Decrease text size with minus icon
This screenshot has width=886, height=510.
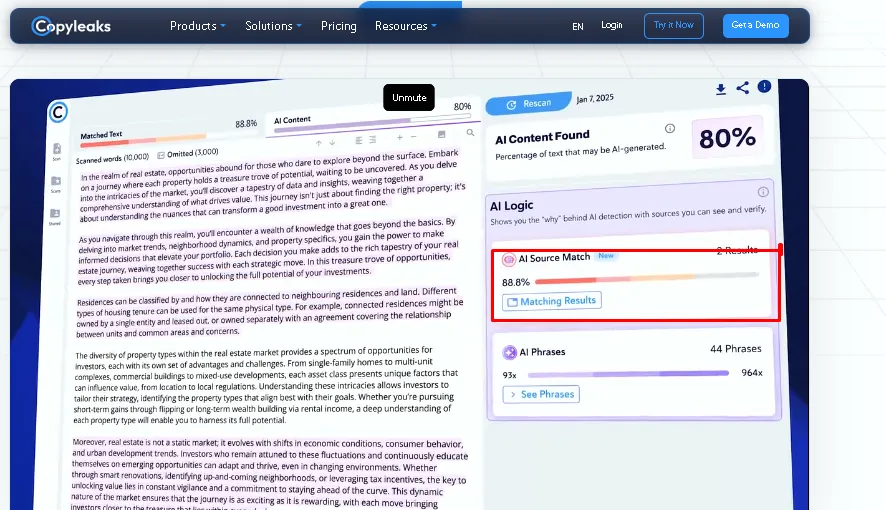click(x=414, y=137)
